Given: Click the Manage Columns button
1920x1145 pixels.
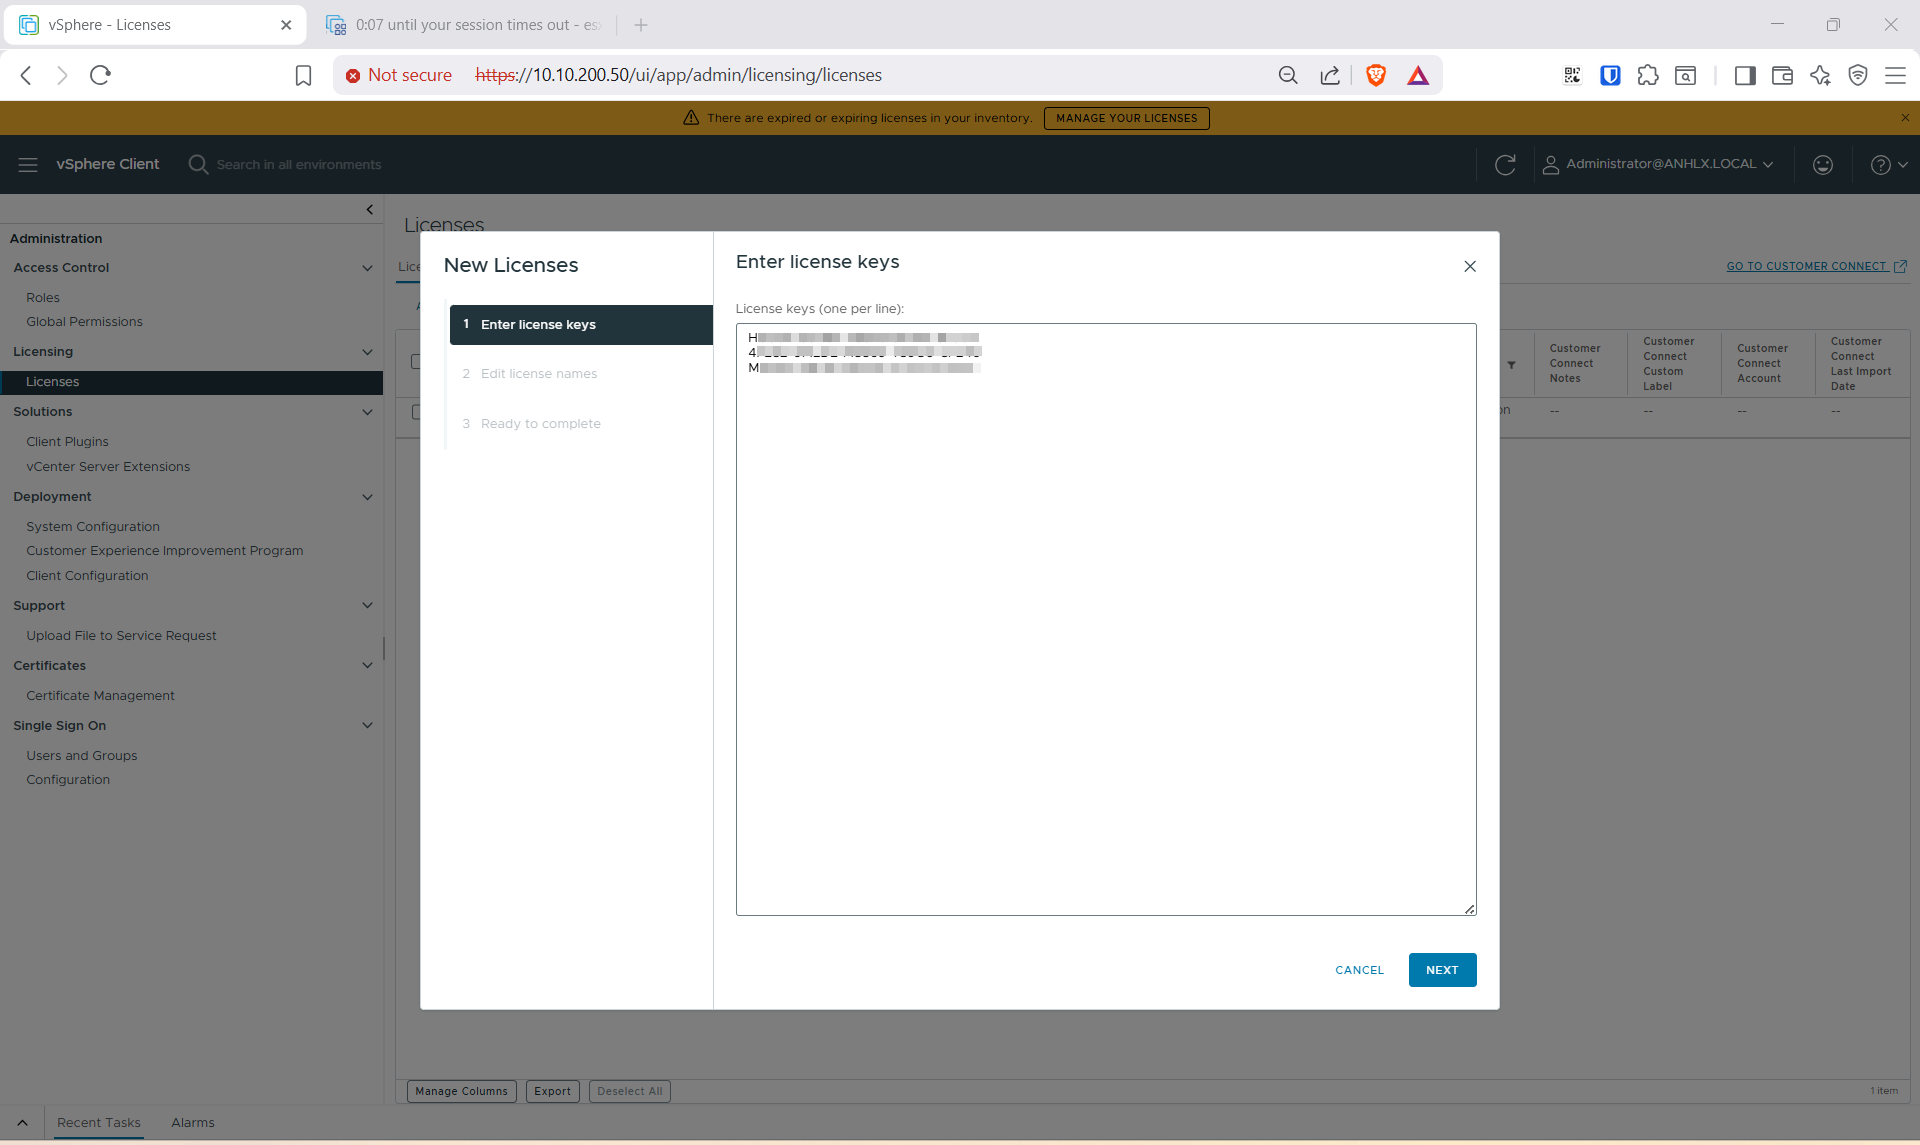Looking at the screenshot, I should pyautogui.click(x=462, y=1091).
